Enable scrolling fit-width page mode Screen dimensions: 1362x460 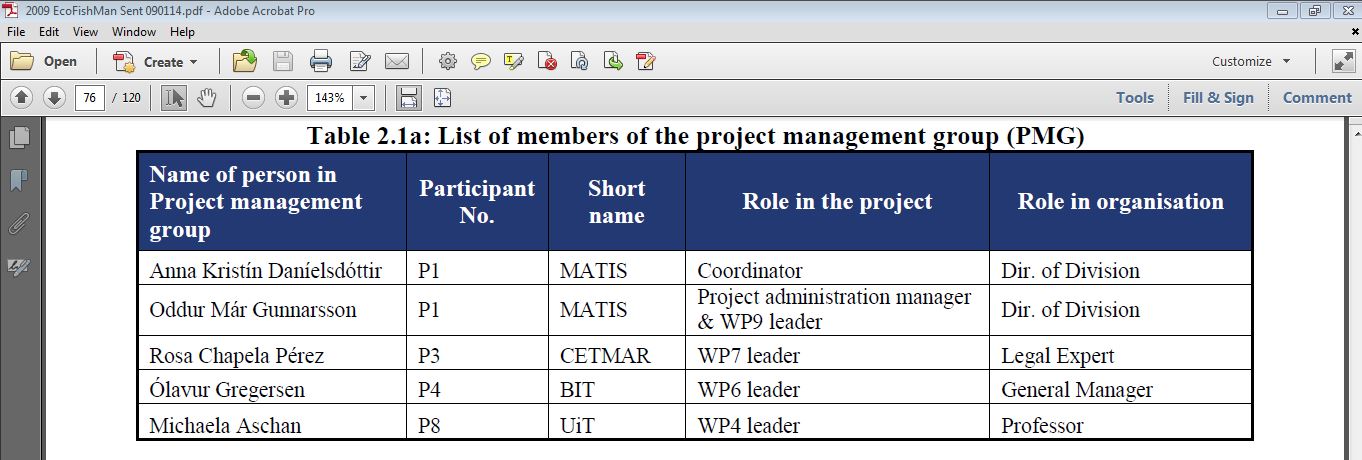click(x=408, y=97)
